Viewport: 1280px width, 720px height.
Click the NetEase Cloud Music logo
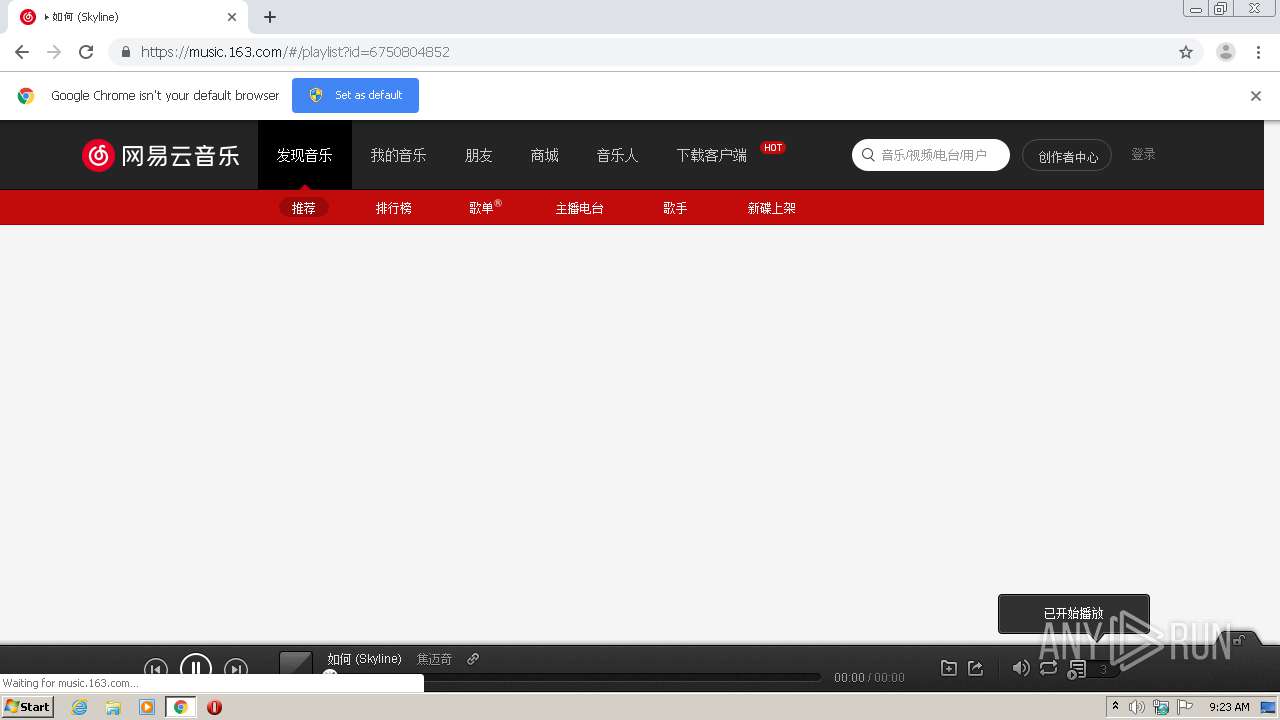coord(161,155)
